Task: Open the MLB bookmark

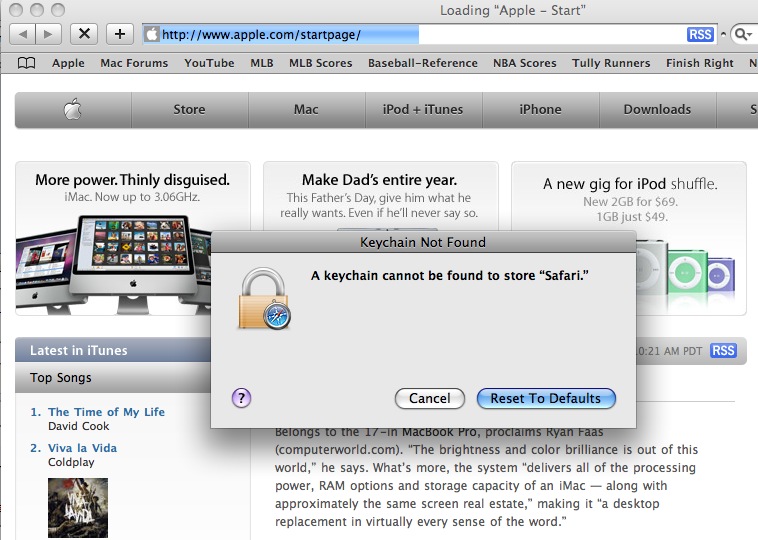Action: pyautogui.click(x=262, y=63)
